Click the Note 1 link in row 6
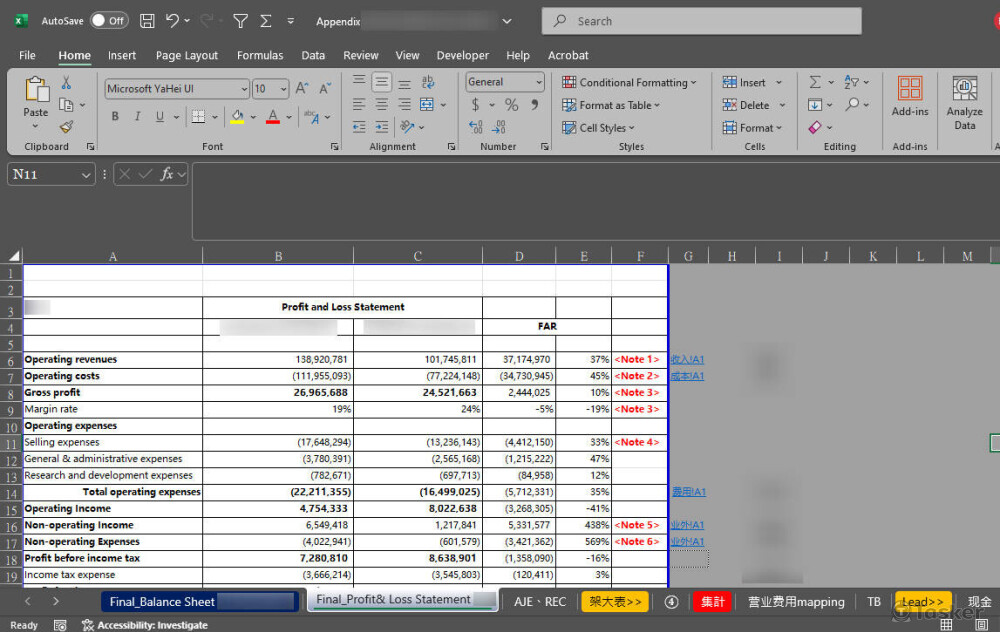Viewport: 1000px width, 632px height. pos(637,360)
